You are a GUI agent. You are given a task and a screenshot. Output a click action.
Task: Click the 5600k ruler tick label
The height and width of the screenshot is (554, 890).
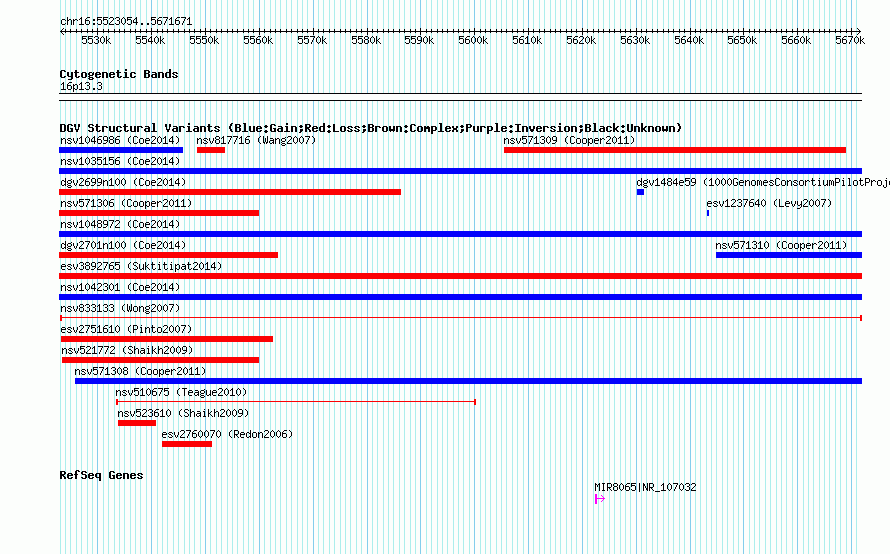[x=473, y=40]
